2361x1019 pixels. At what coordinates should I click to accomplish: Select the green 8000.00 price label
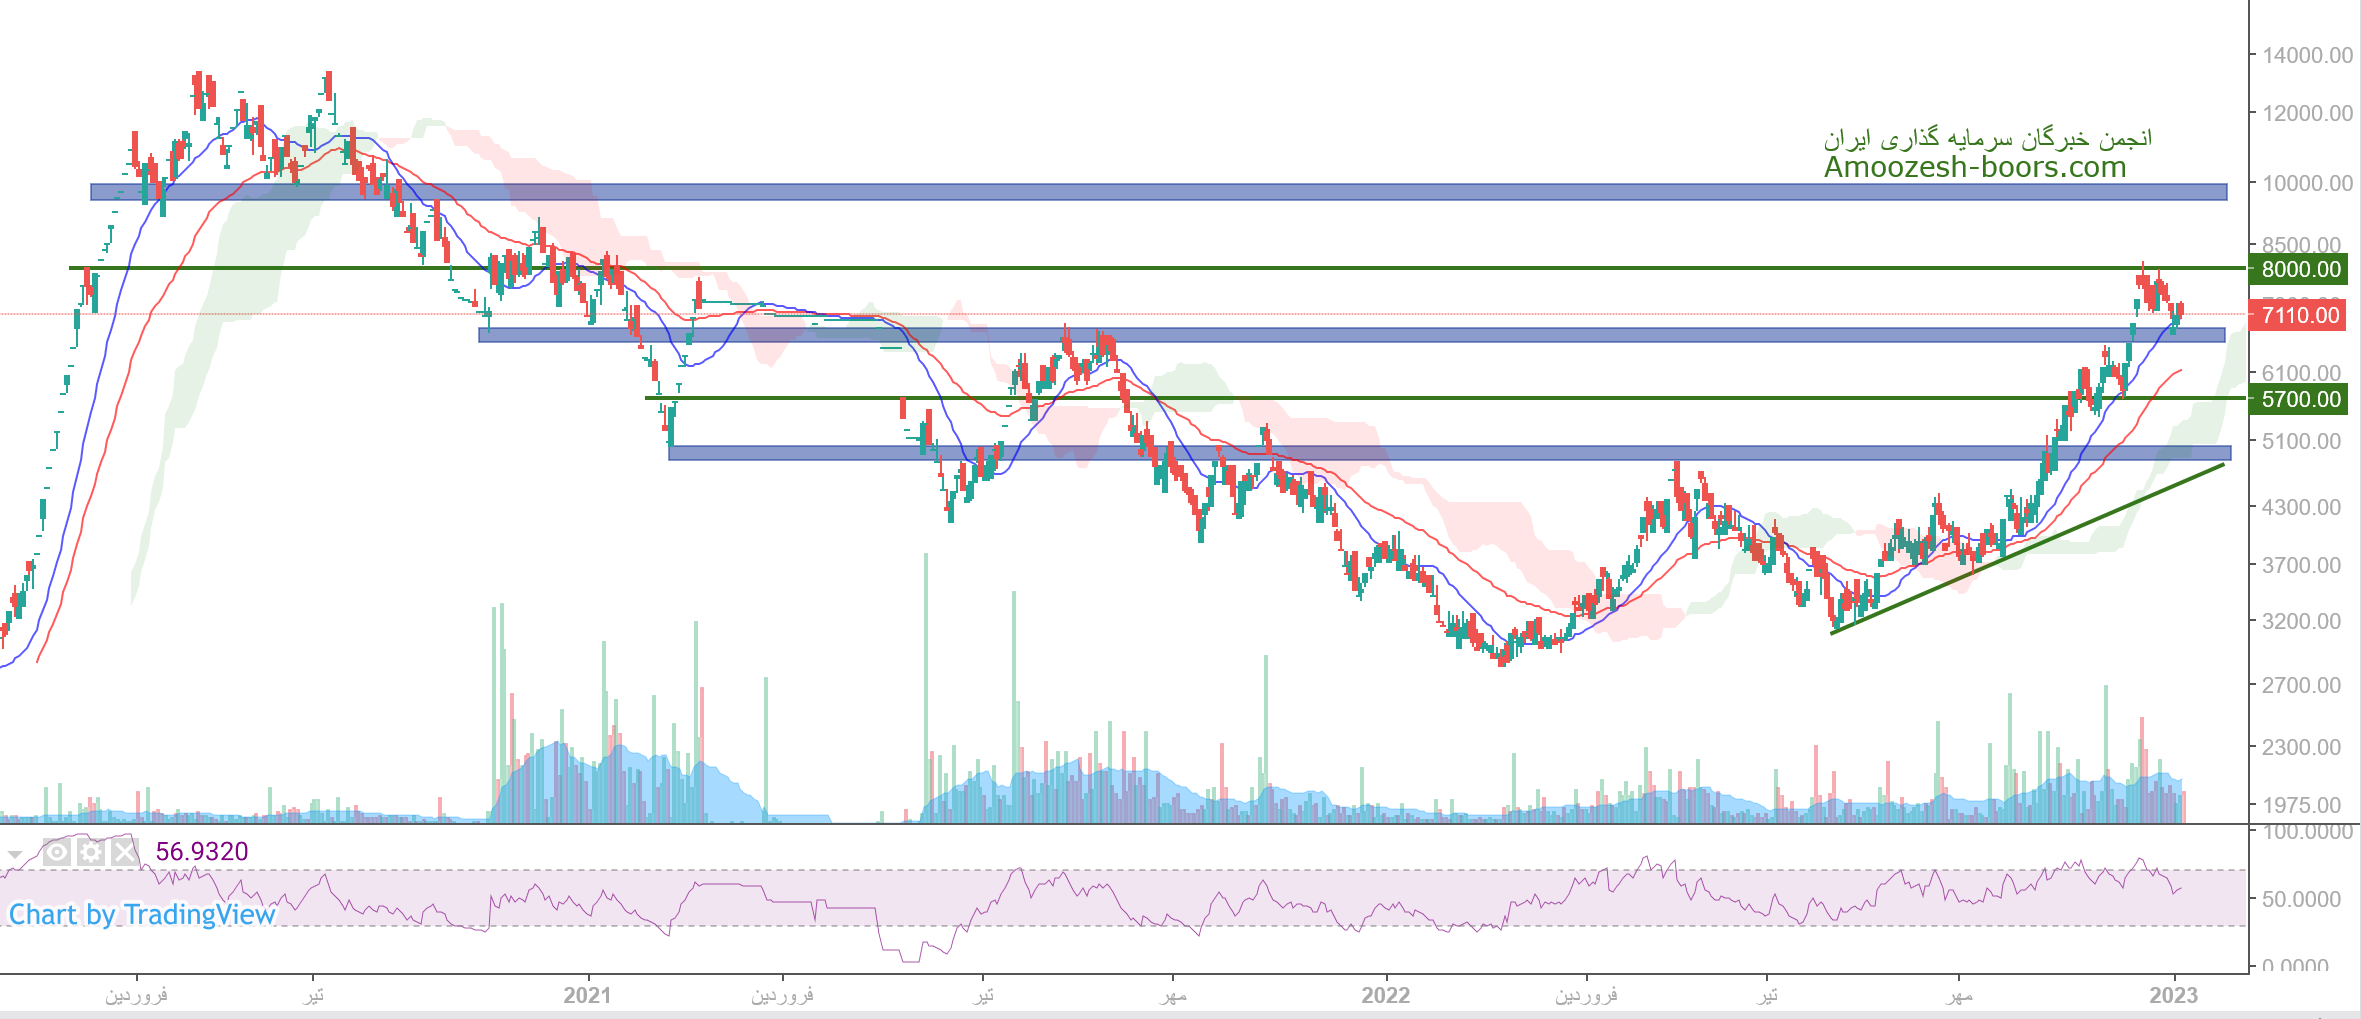coord(2301,269)
